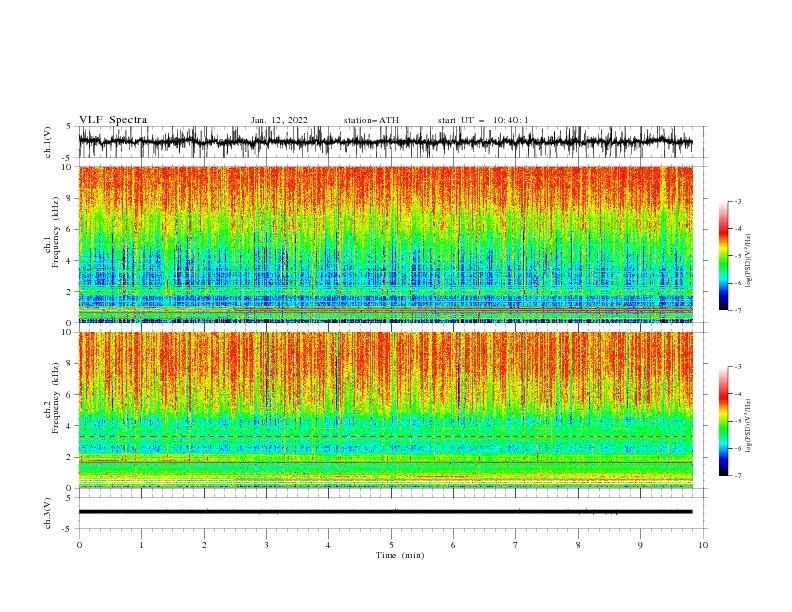Viewport: 792px width, 612px height.
Task: Click the ch.2 color bar legend
Action: (723, 421)
